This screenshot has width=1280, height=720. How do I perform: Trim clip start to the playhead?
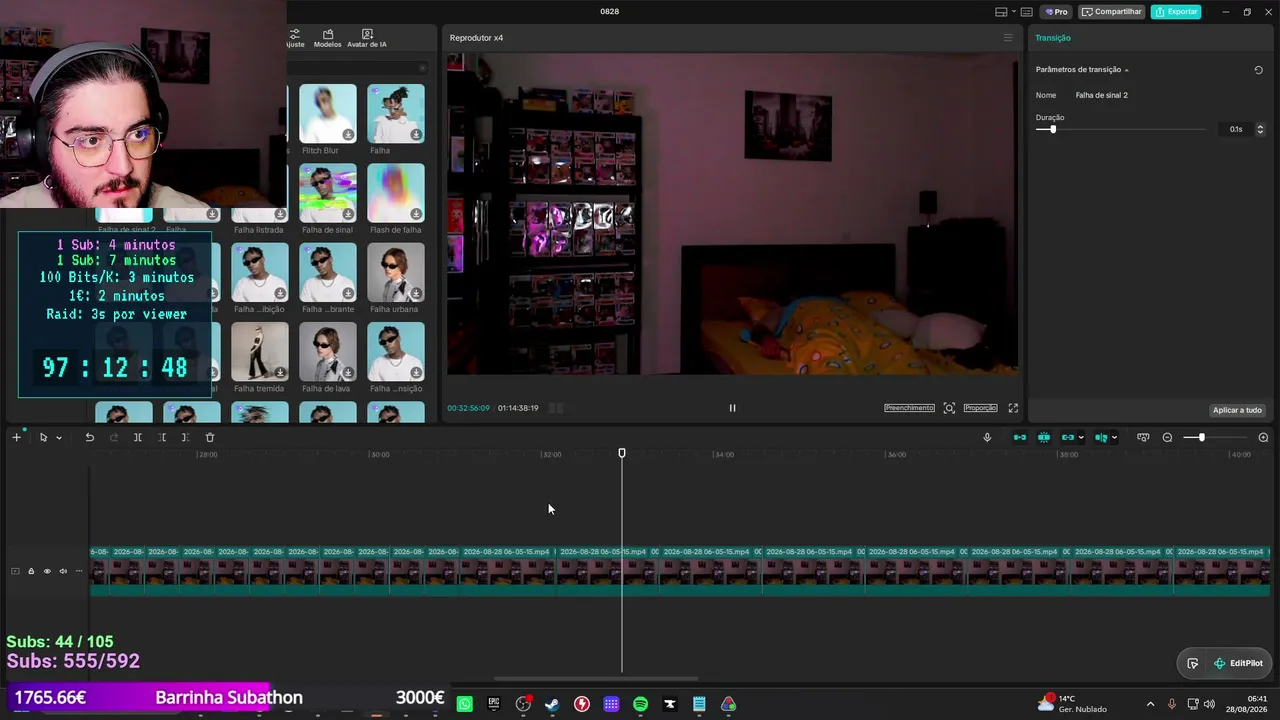tap(162, 437)
